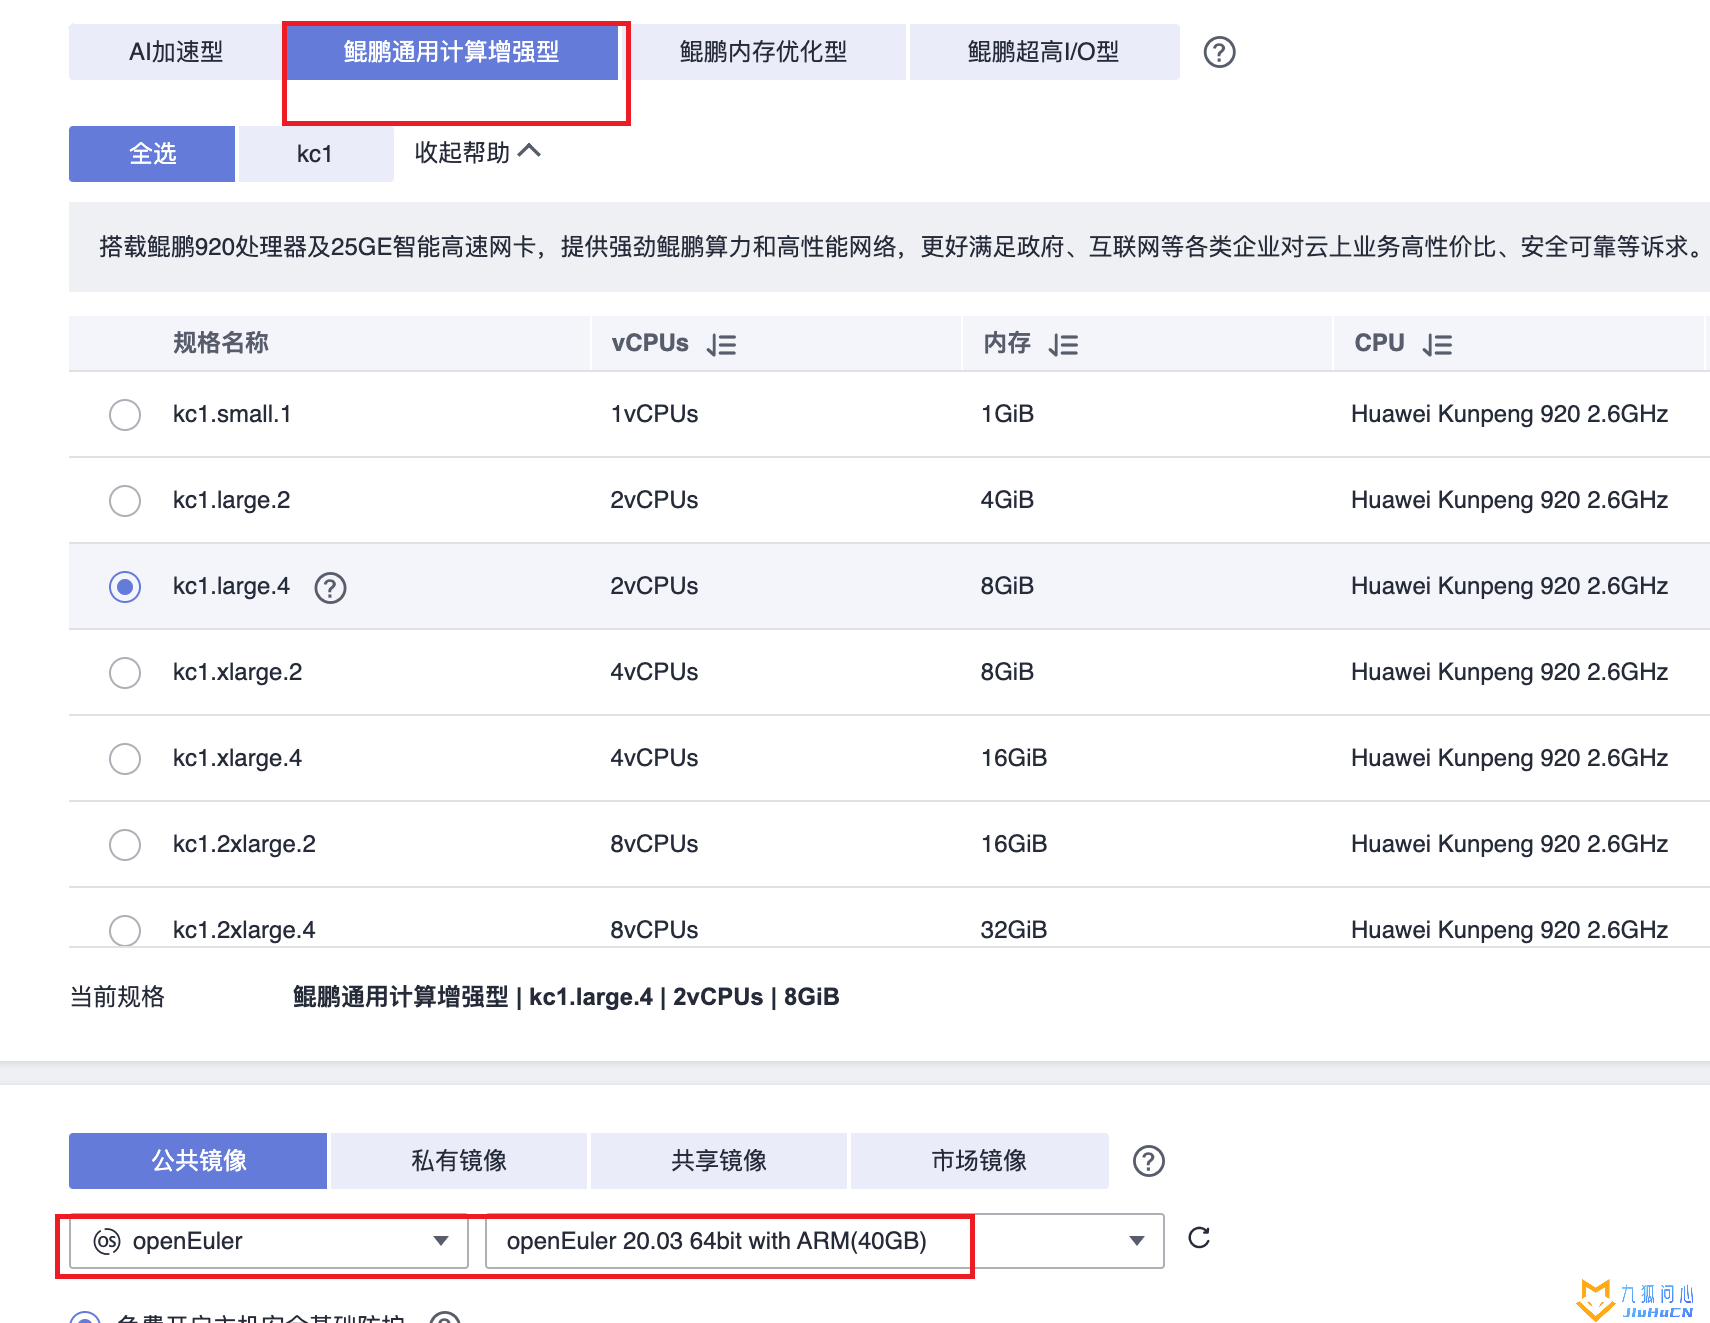Image resolution: width=1710 pixels, height=1323 pixels.
Task: Click kc1.small.1 spec name
Action: coord(232,414)
